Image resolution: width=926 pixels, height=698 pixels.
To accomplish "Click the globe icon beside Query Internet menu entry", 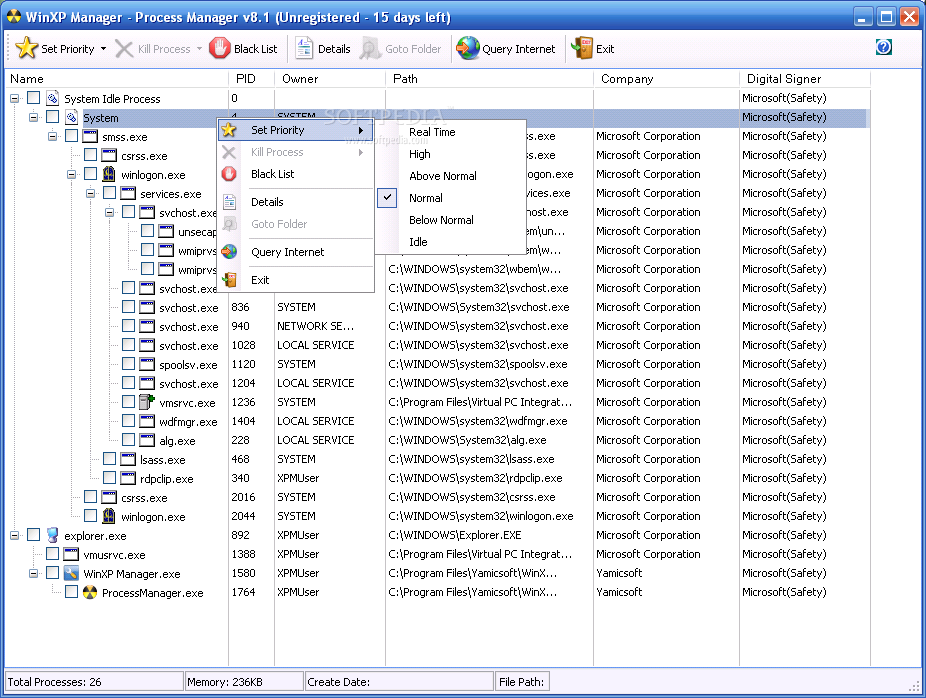I will pos(229,252).
